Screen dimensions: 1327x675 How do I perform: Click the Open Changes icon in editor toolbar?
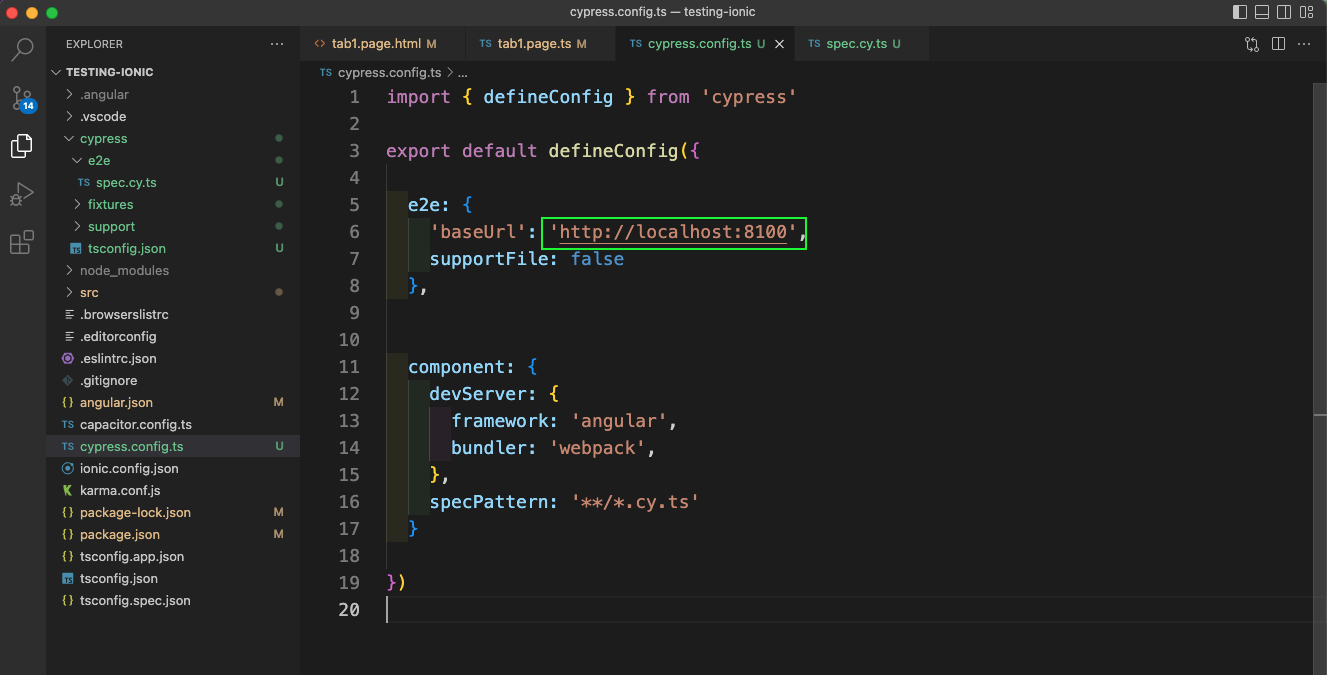point(1252,44)
